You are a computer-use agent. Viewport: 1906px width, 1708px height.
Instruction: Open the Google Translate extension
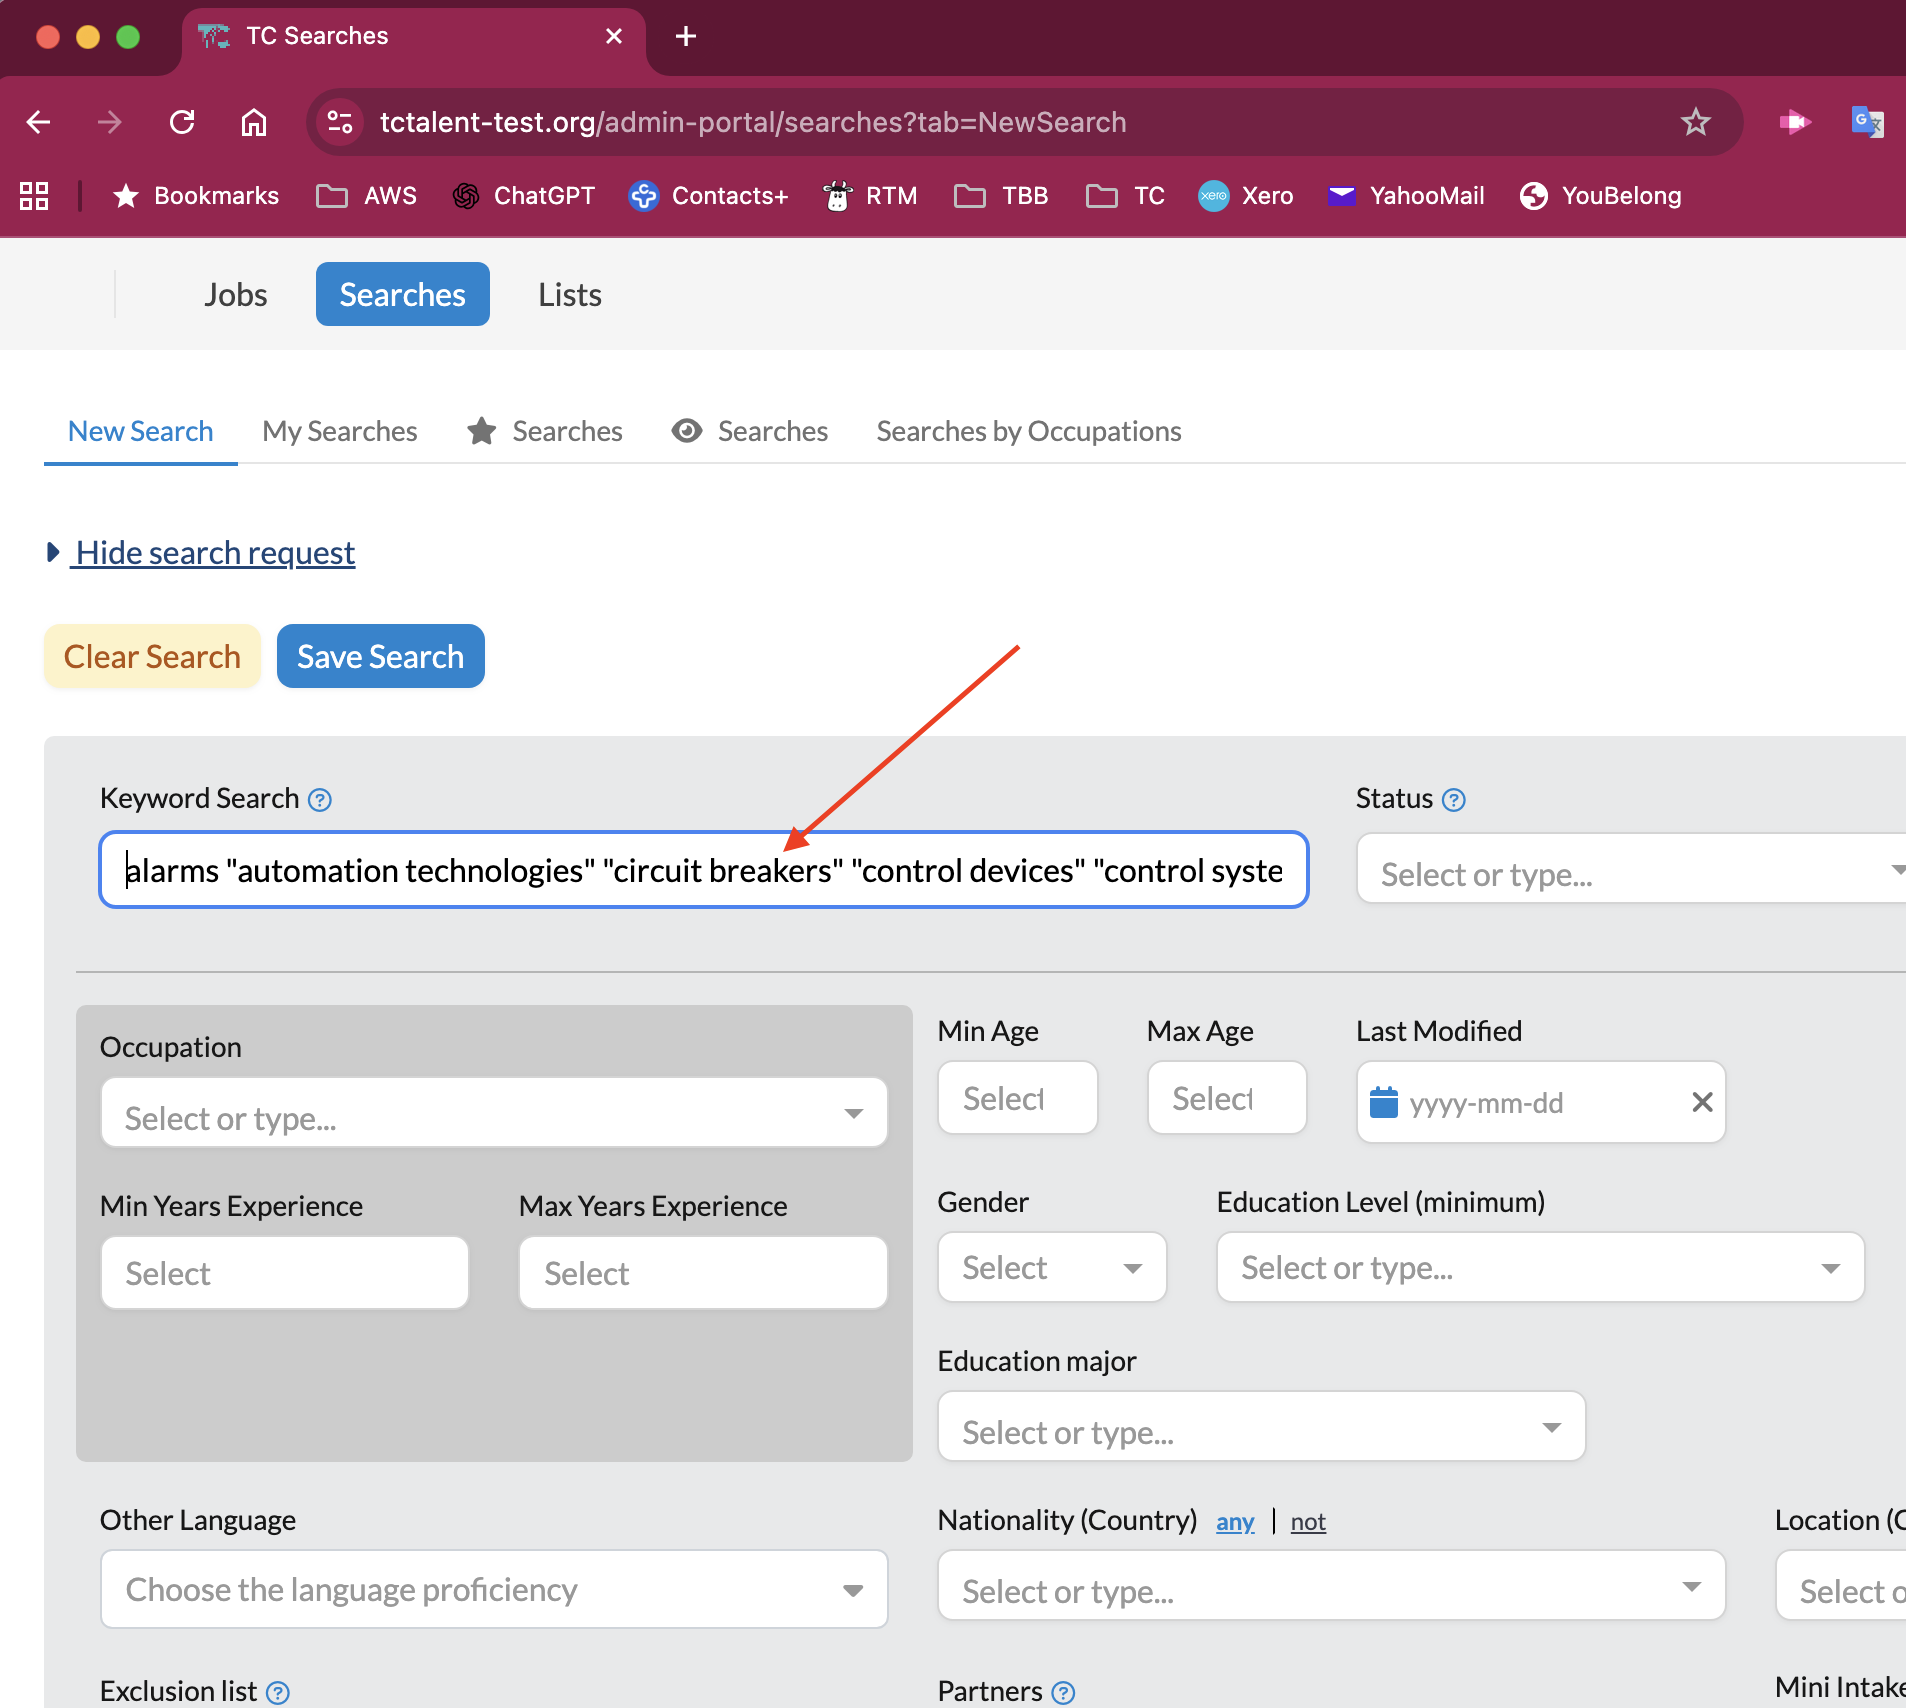(1866, 122)
